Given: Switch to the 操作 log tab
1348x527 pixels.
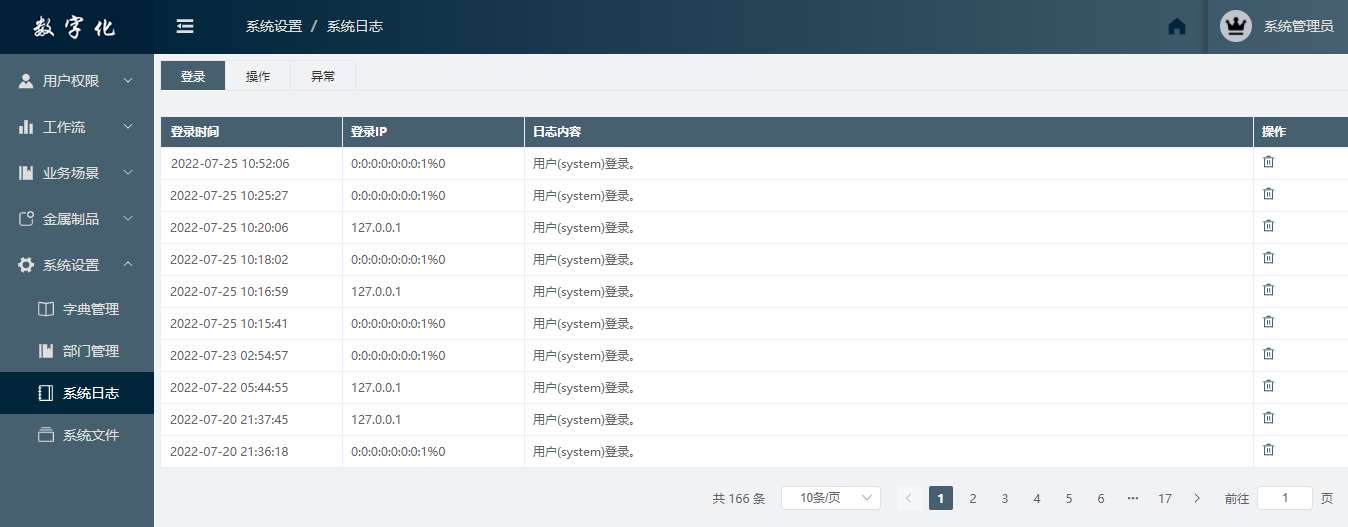Looking at the screenshot, I should point(258,76).
